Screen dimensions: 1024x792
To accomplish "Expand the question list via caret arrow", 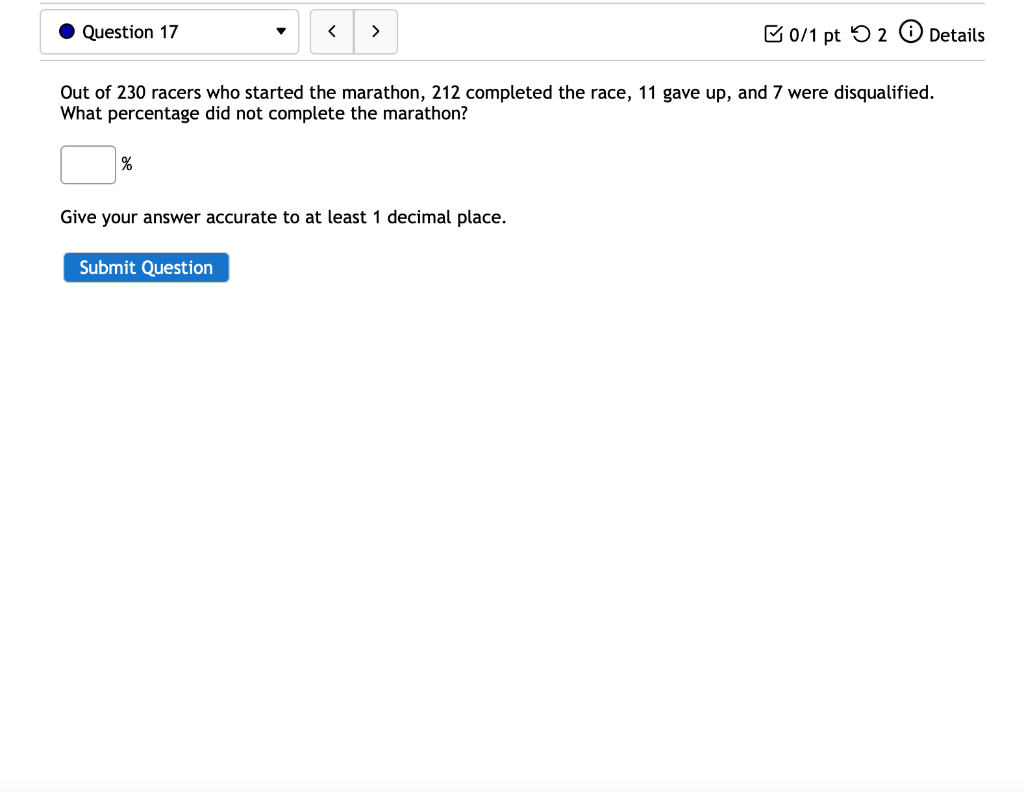I will tap(281, 31).
